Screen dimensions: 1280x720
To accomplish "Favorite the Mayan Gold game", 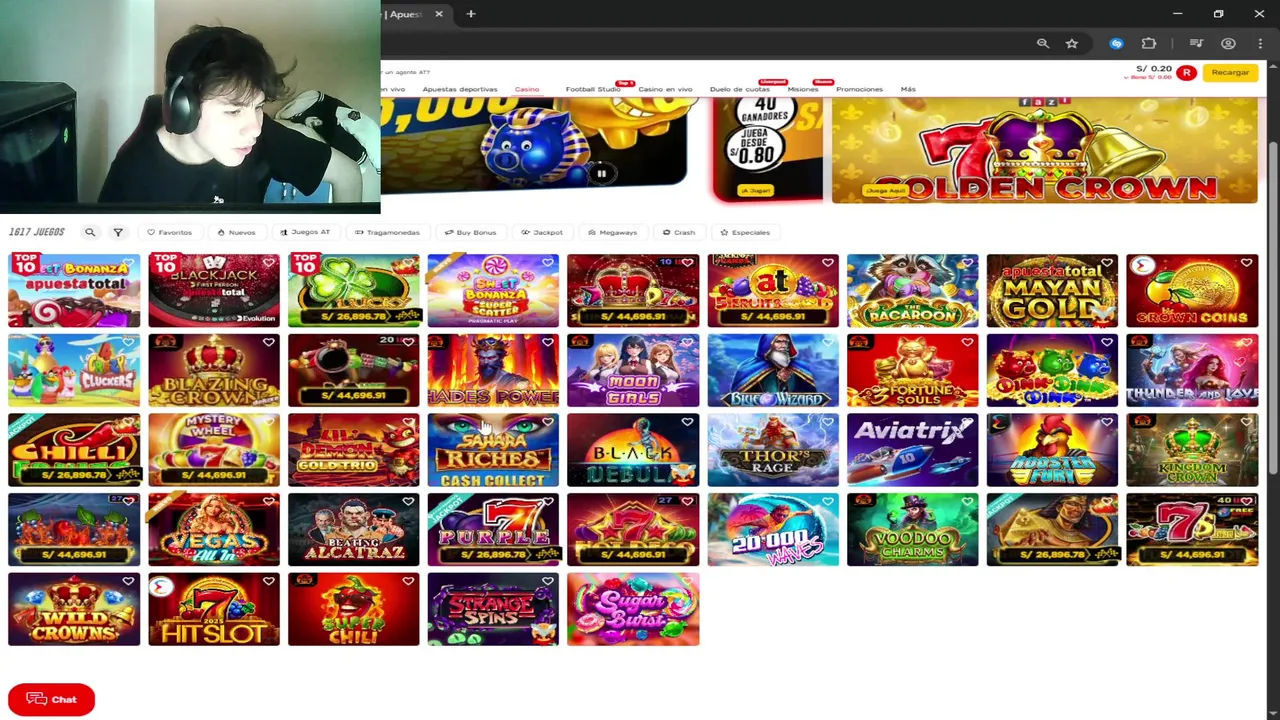I will click(1107, 263).
